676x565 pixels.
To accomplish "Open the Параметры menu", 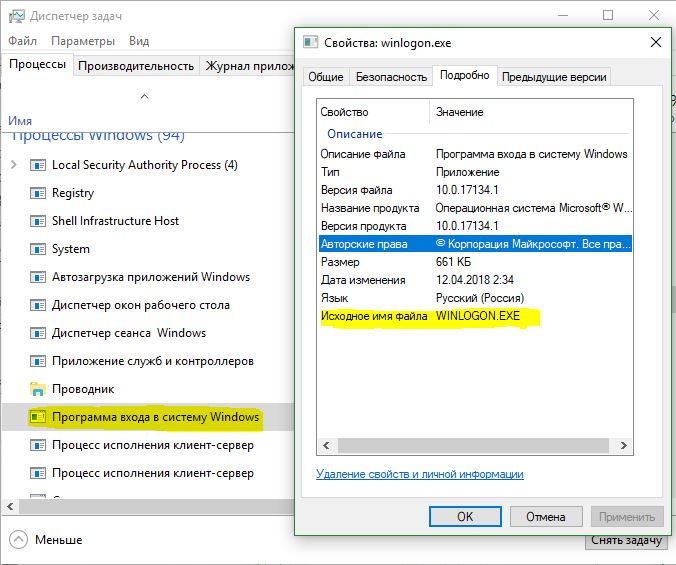I will pyautogui.click(x=83, y=41).
